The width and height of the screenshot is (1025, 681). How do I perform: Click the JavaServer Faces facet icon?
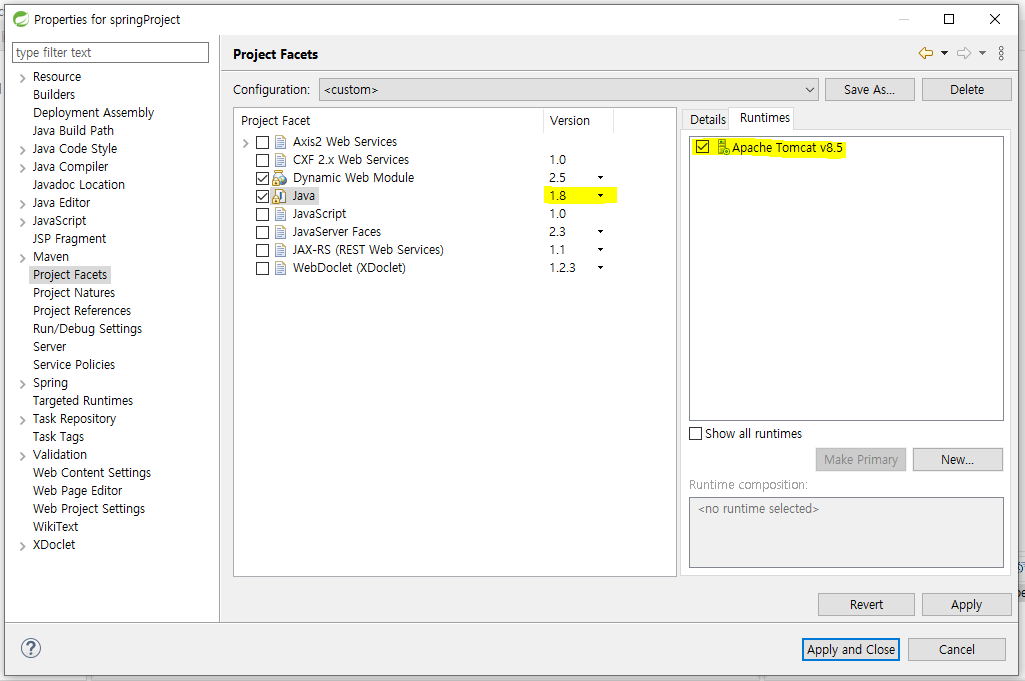click(x=280, y=232)
